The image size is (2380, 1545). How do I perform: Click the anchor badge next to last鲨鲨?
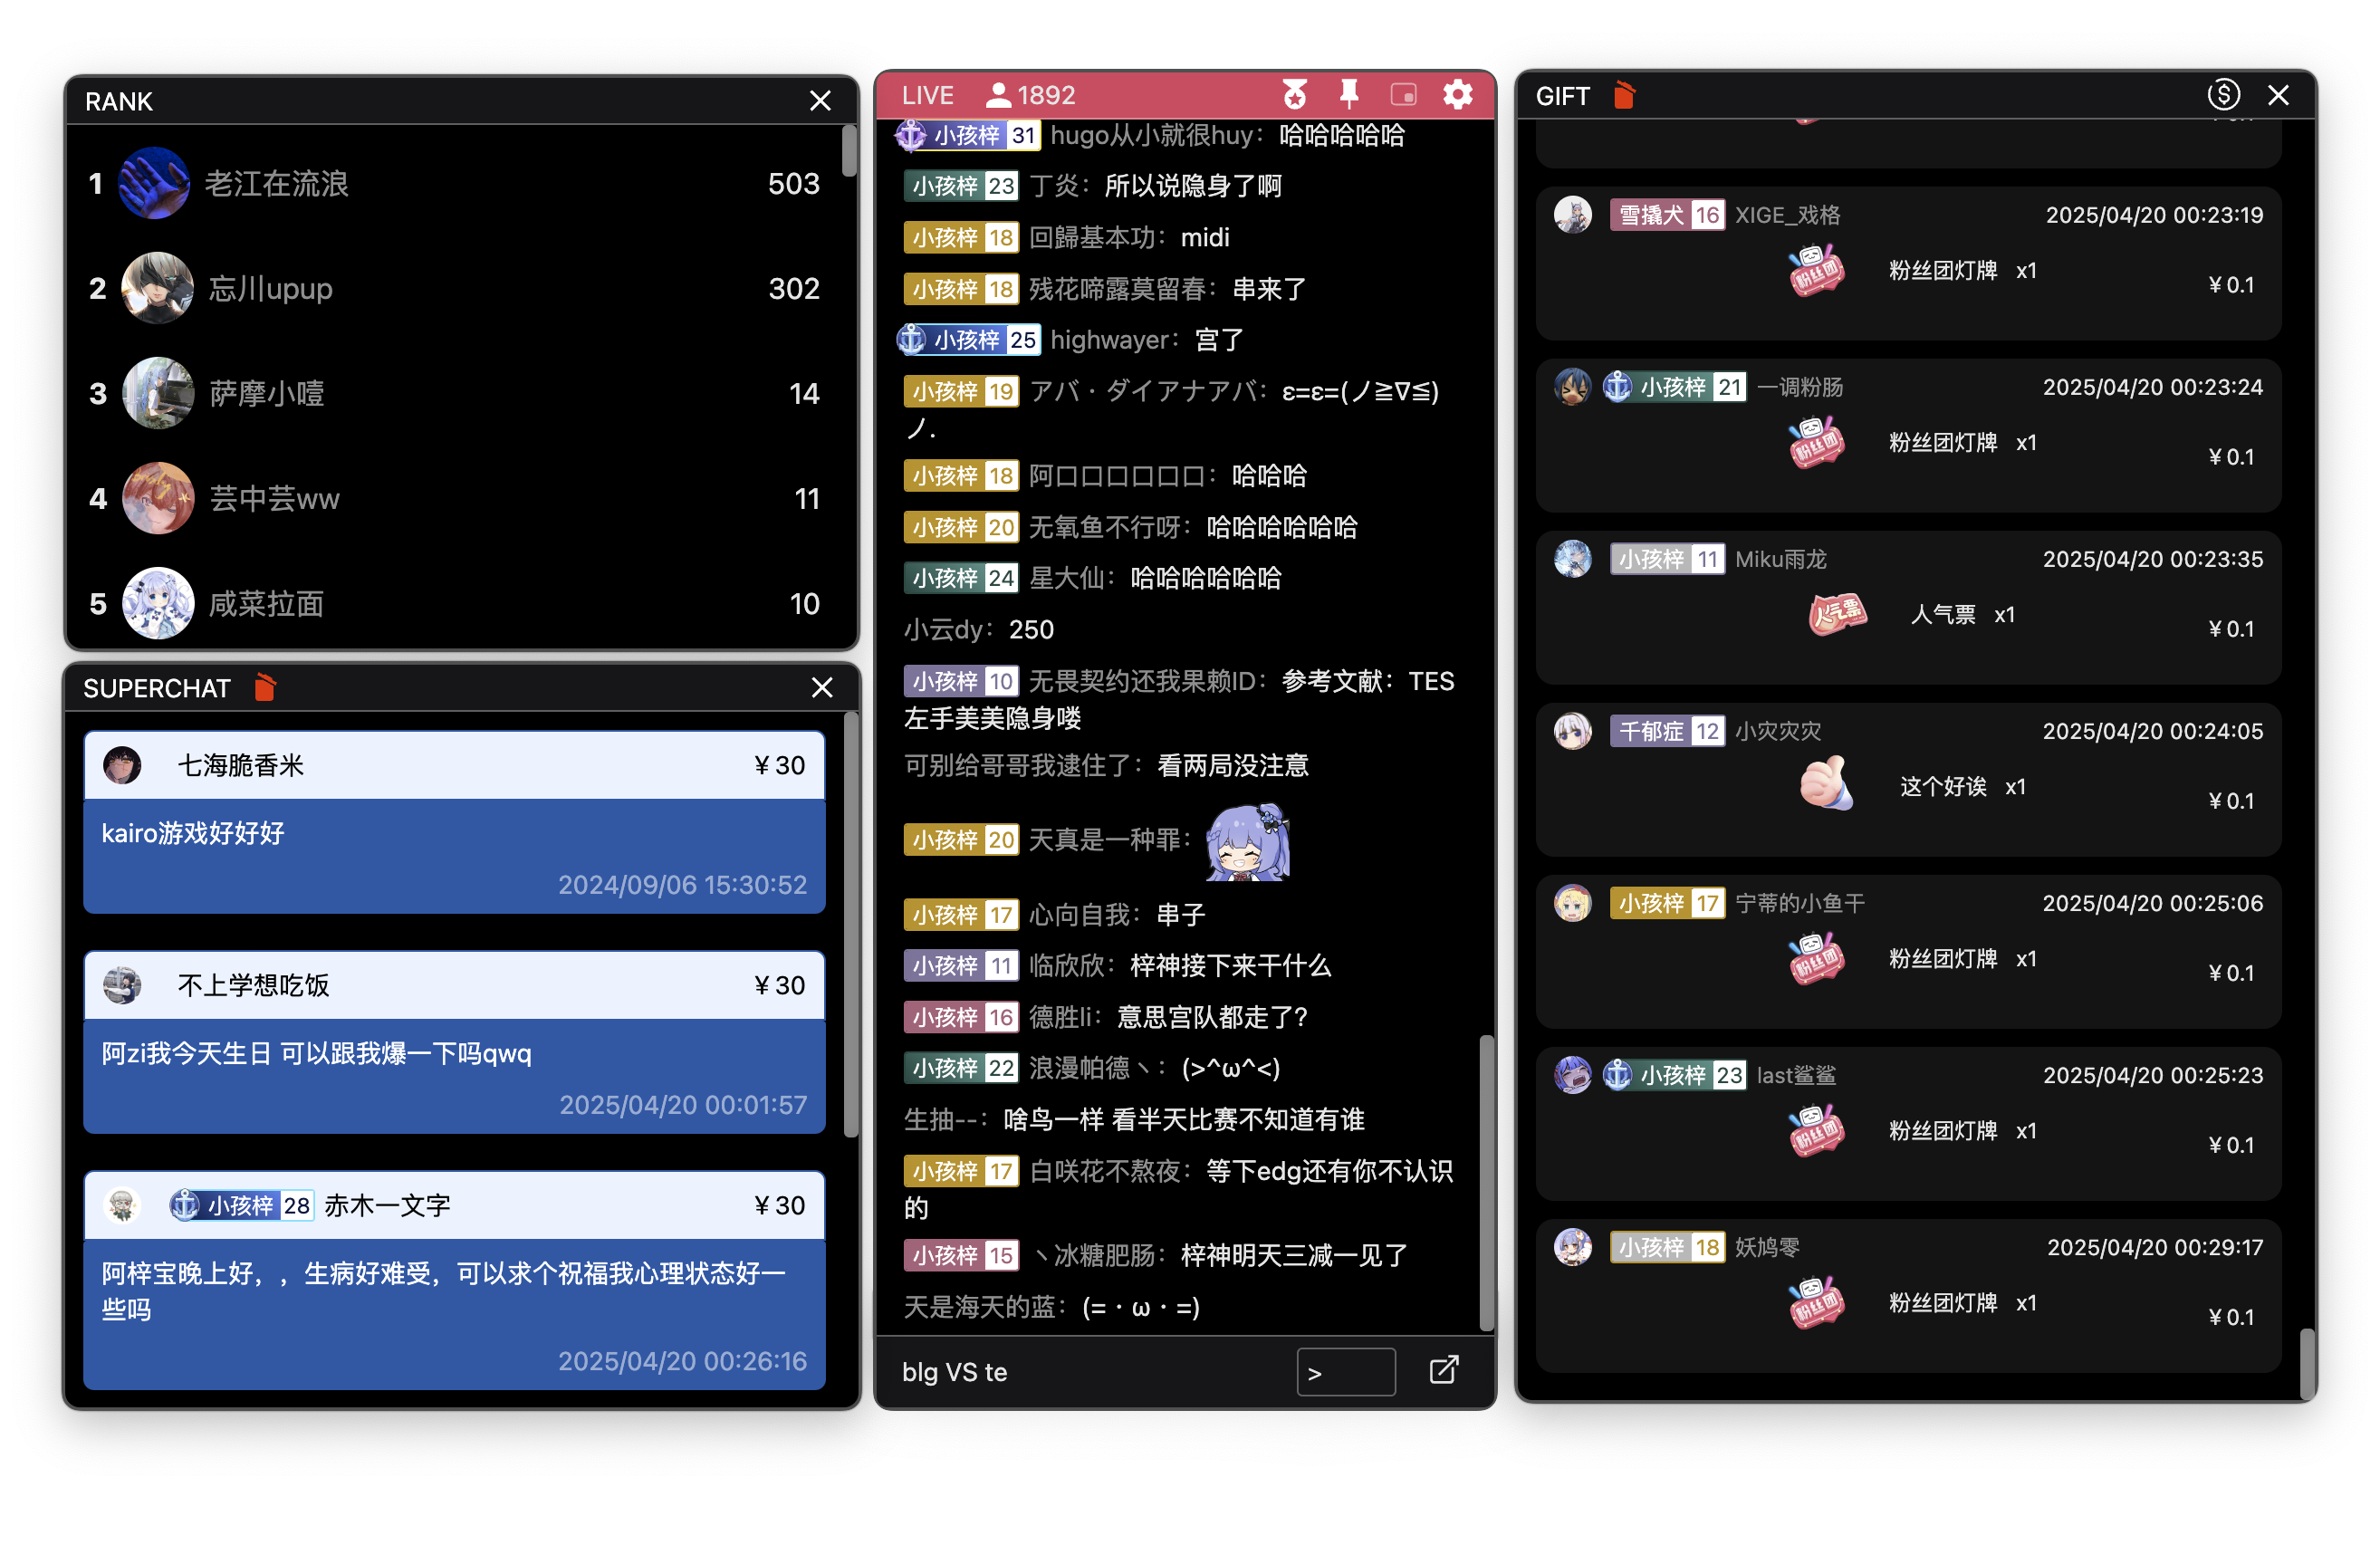[1675, 1074]
